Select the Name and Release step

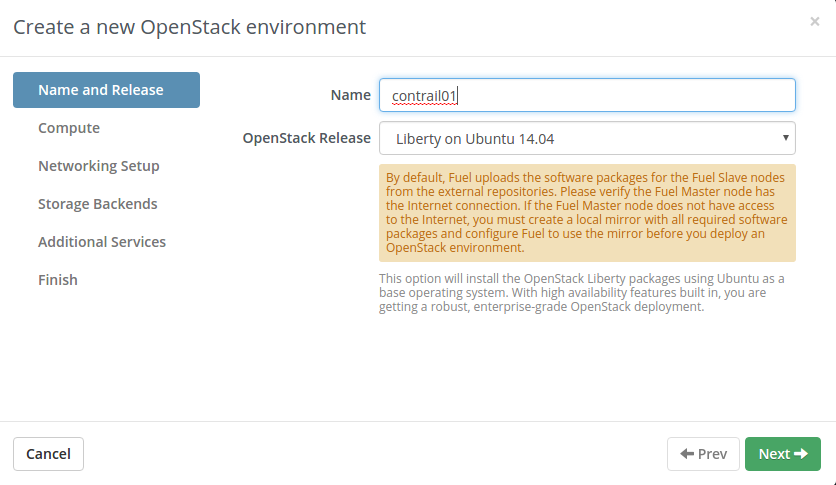coord(107,90)
